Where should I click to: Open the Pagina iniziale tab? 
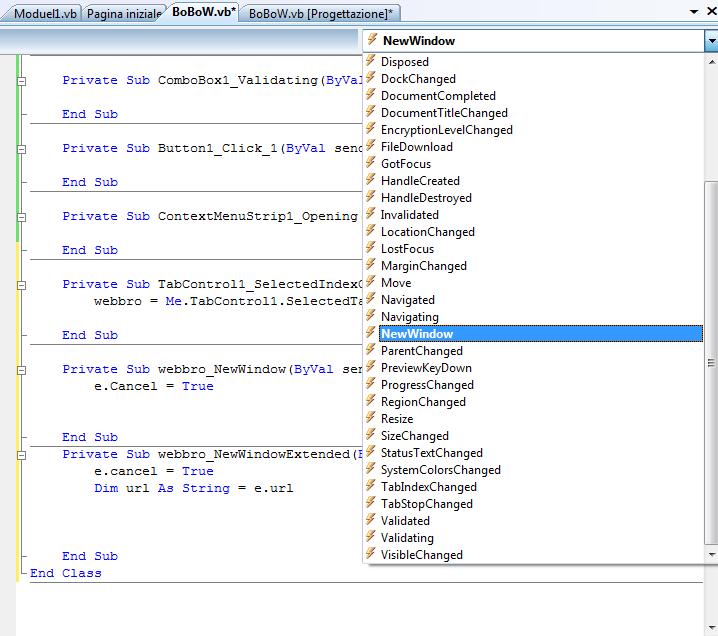point(124,13)
